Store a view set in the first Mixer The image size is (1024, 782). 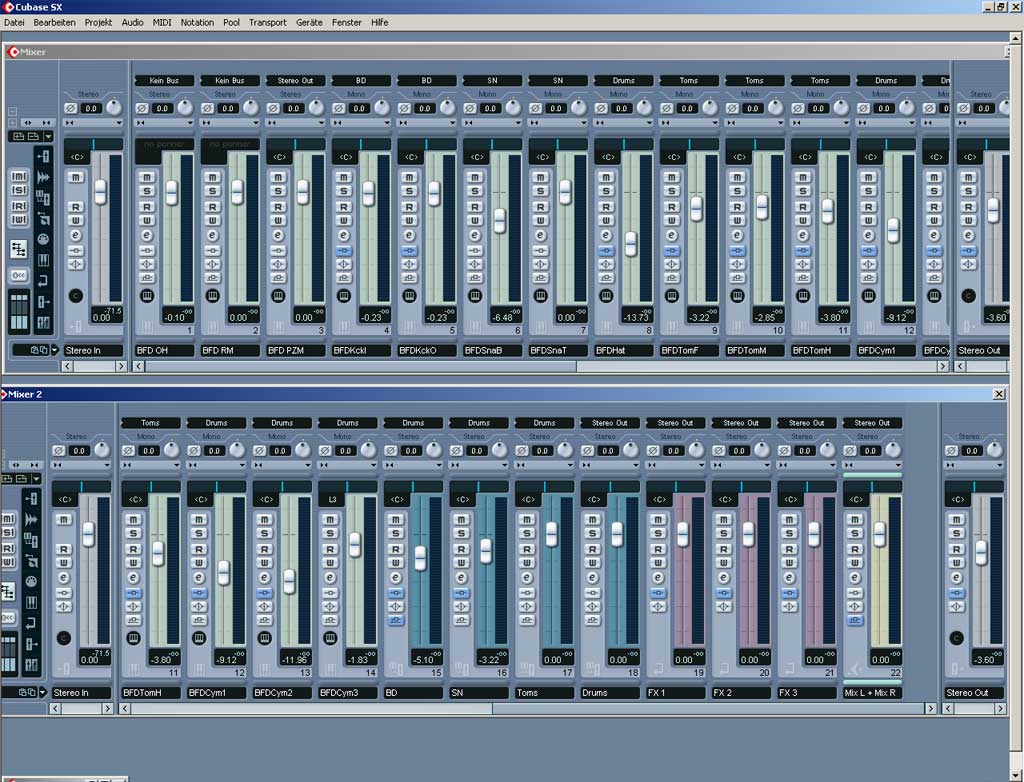[x=18, y=137]
